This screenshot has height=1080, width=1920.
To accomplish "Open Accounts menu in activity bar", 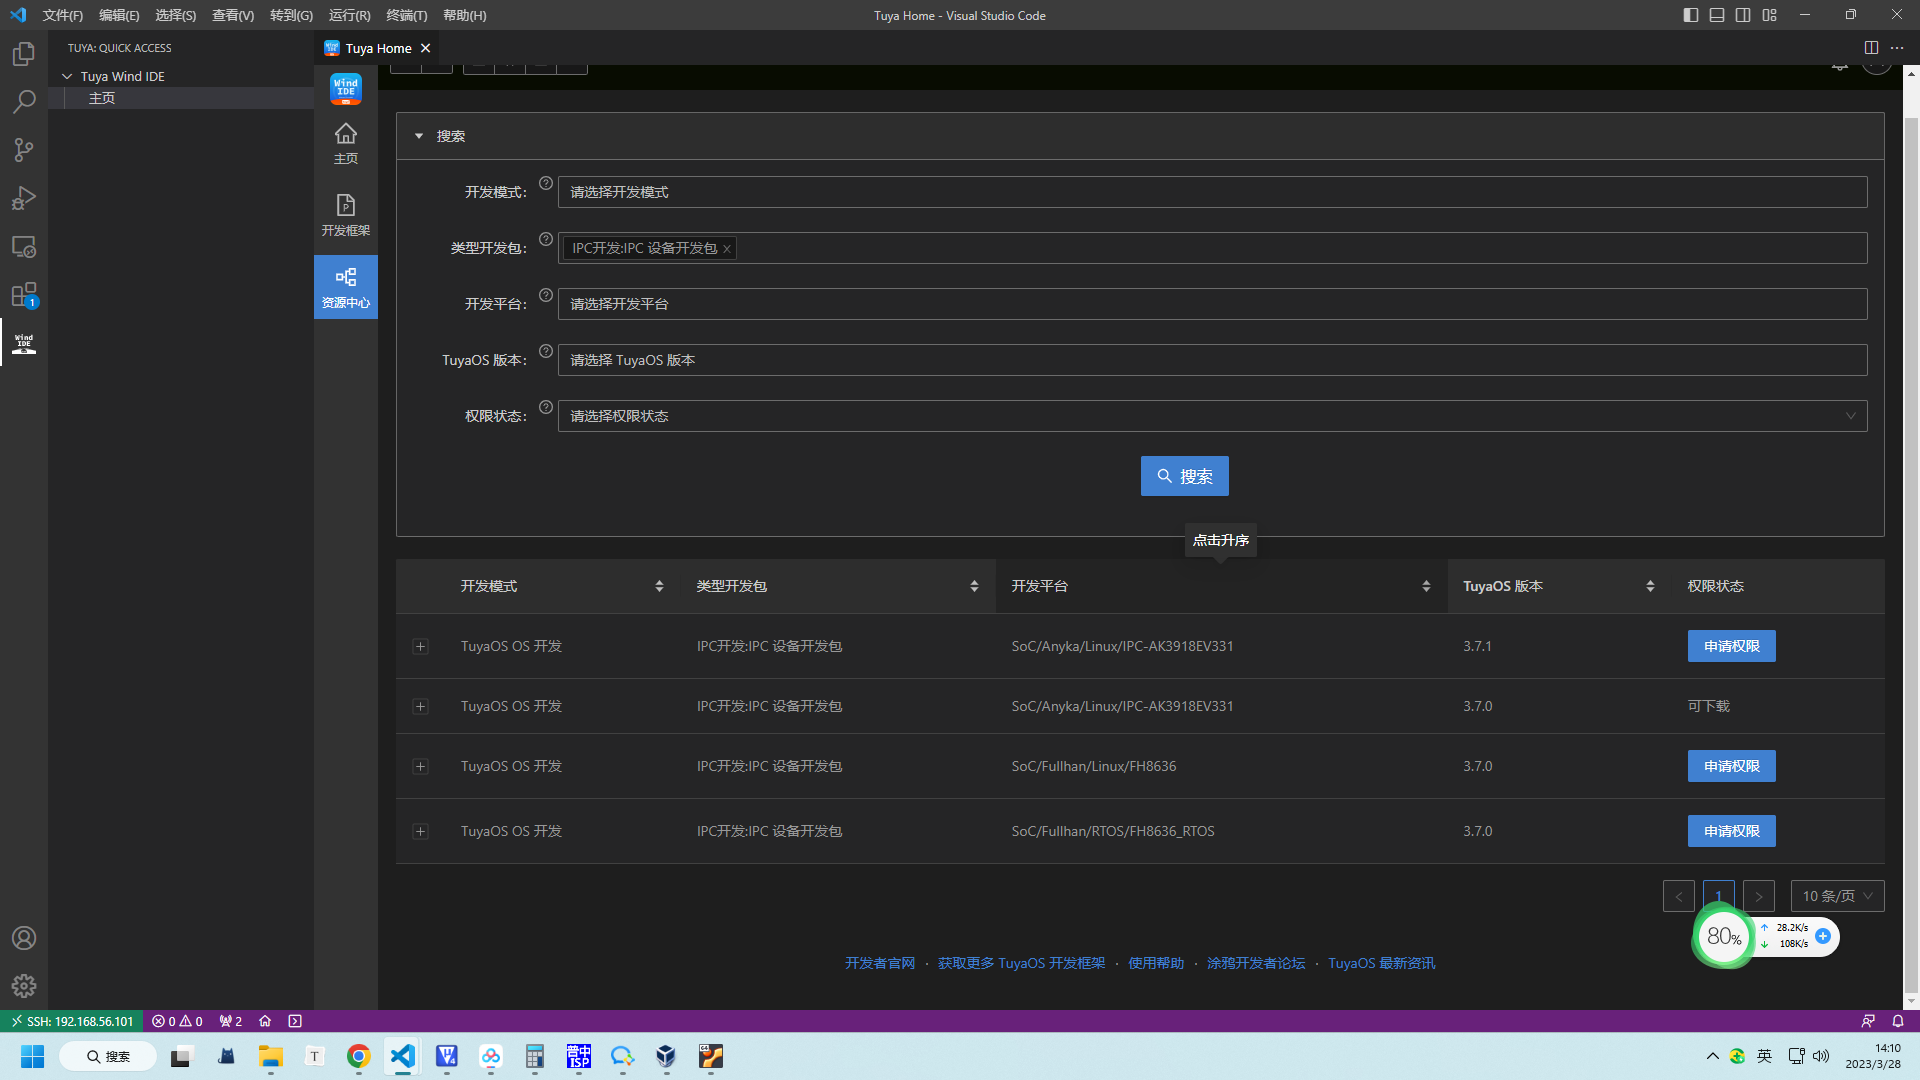I will (x=24, y=938).
